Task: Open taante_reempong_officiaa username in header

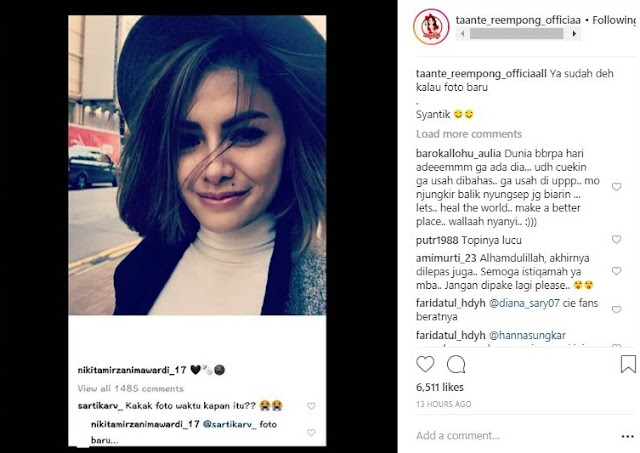Action: 518,20
